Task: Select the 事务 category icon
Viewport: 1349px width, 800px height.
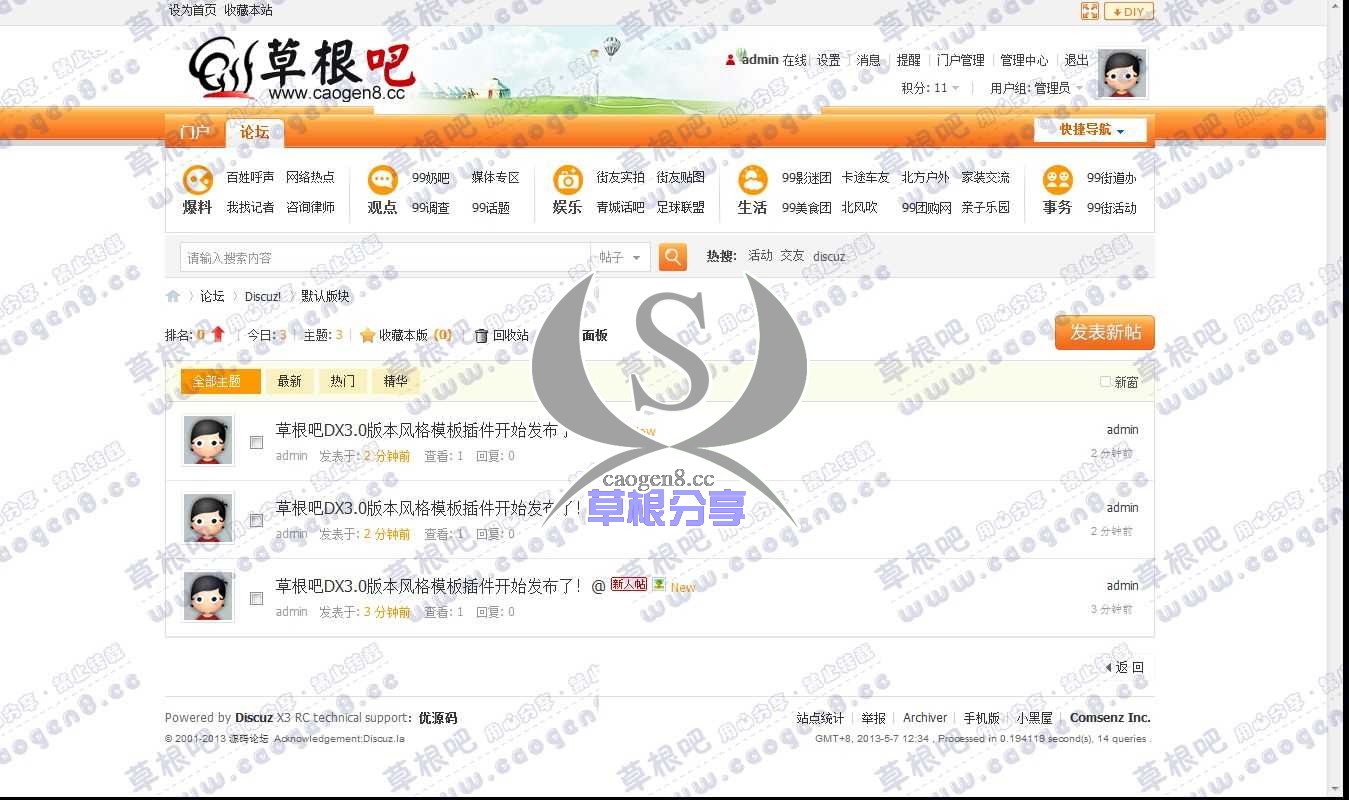Action: [x=1057, y=181]
